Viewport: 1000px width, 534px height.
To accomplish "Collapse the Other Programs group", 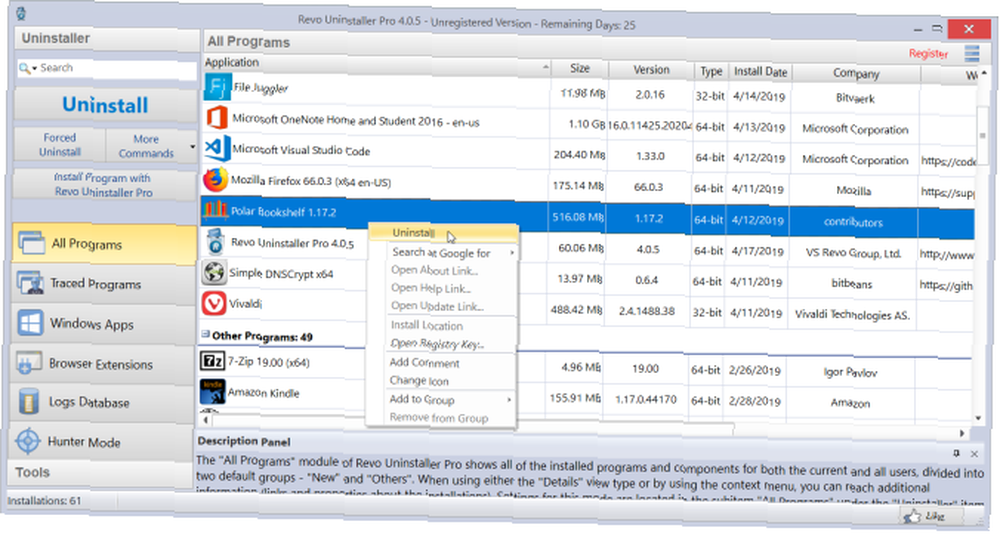I will pos(205,334).
